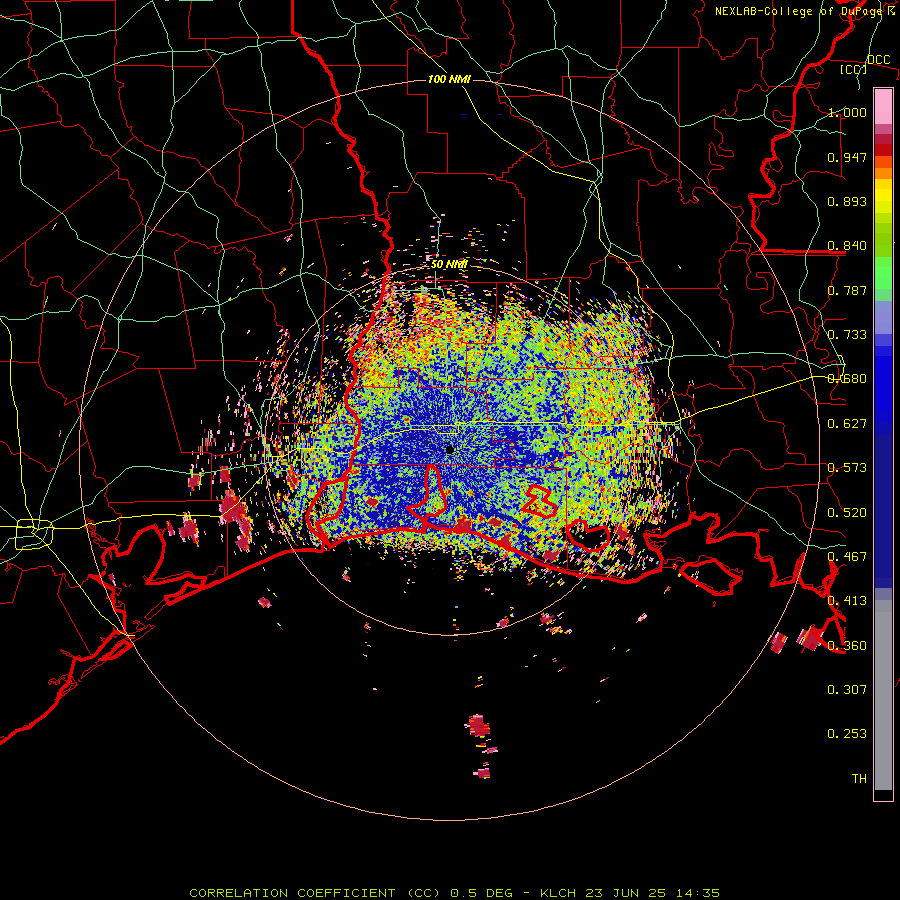
Task: Click the [CC] units label above the scale
Action: tap(854, 69)
